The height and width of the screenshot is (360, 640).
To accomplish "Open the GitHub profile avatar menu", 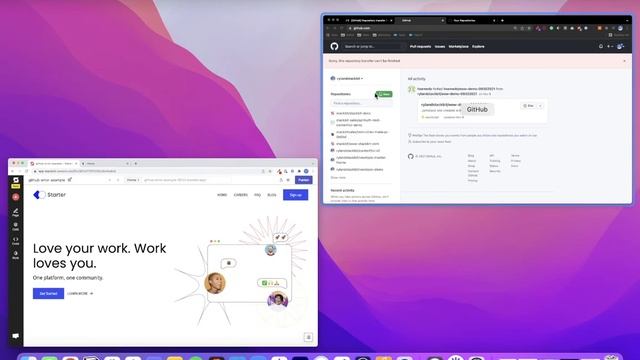I will [620, 47].
